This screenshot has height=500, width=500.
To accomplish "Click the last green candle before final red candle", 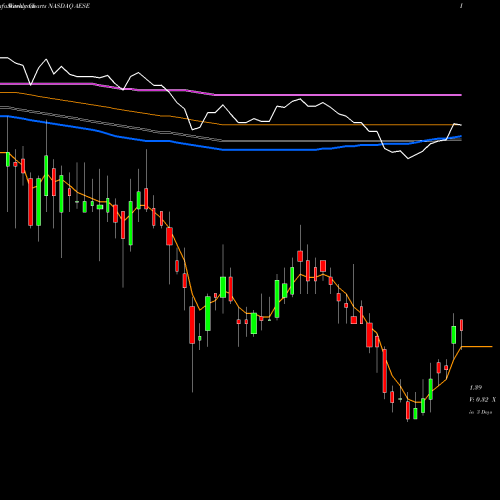I will [454, 335].
